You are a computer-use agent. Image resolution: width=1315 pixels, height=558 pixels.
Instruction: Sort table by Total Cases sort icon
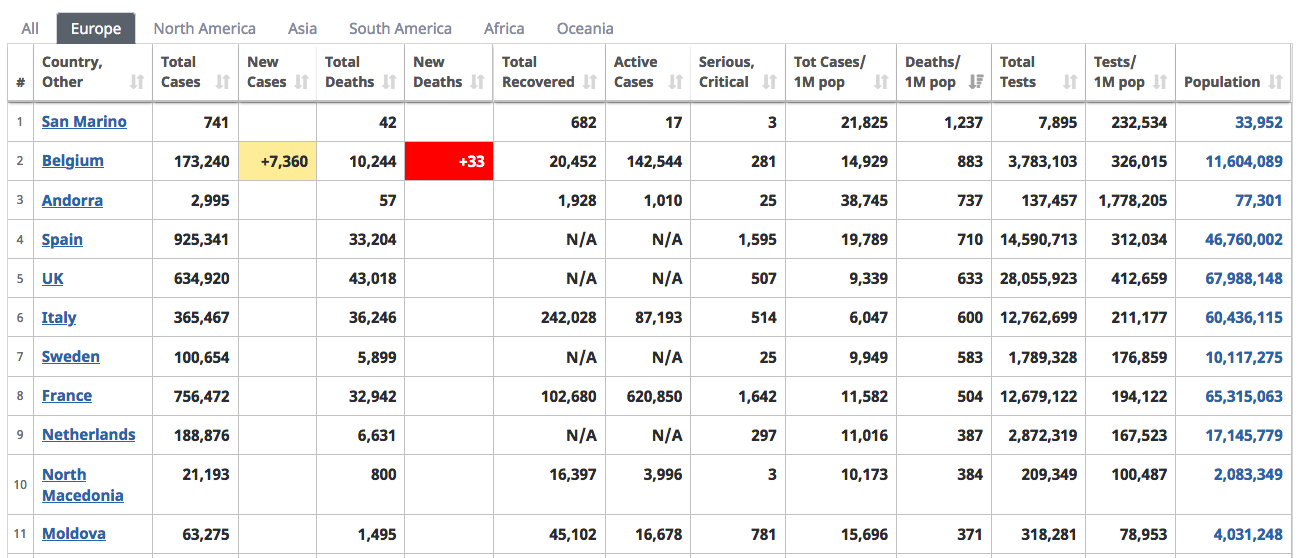coord(222,82)
